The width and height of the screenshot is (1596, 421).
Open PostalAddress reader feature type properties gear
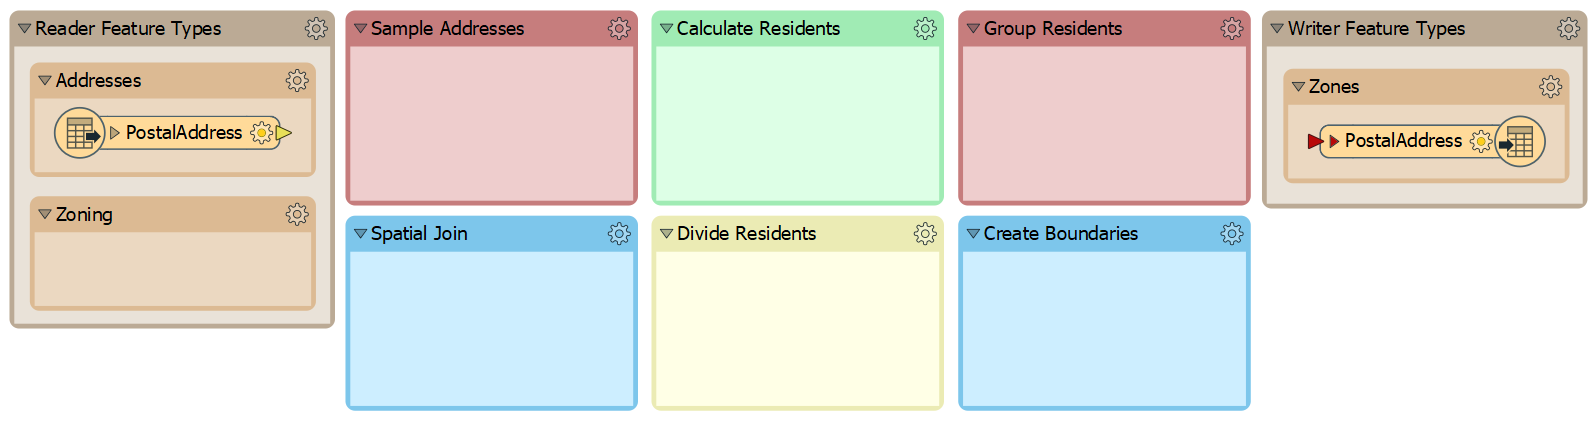(x=262, y=133)
